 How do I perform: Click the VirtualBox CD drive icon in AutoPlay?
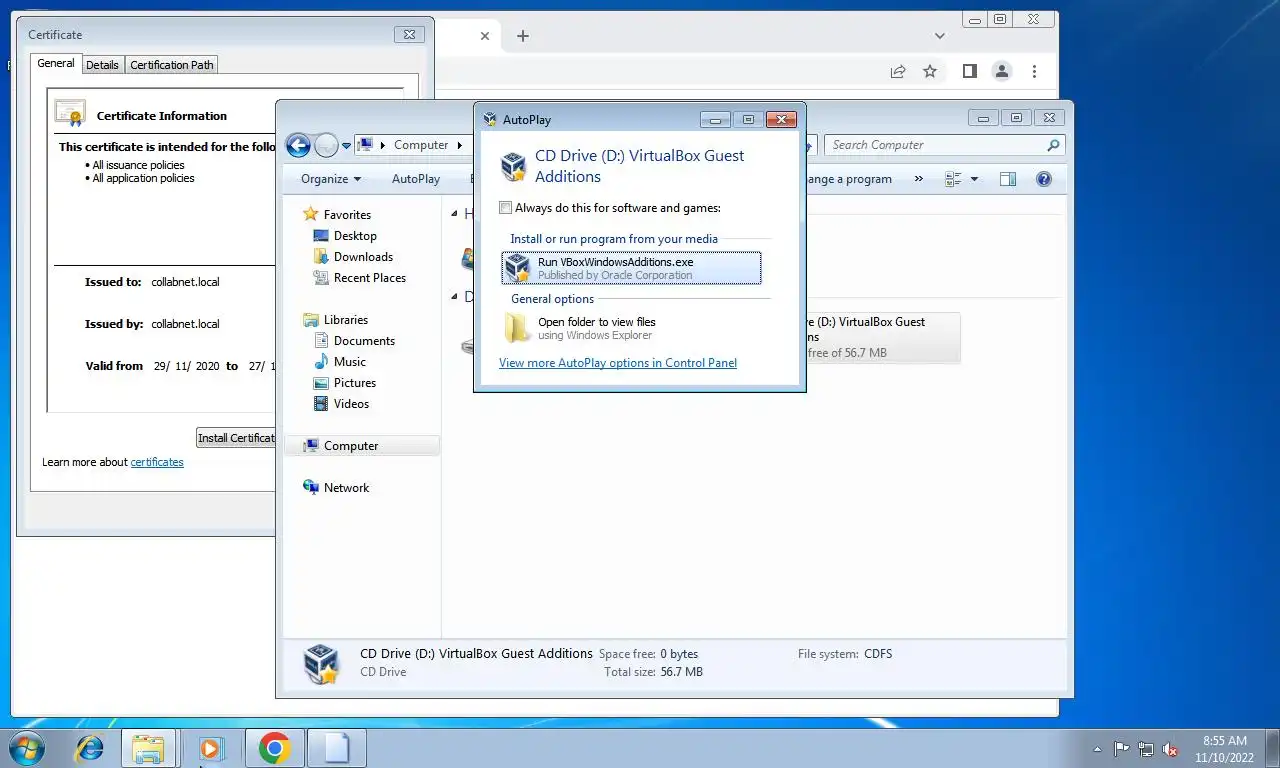[x=514, y=166]
